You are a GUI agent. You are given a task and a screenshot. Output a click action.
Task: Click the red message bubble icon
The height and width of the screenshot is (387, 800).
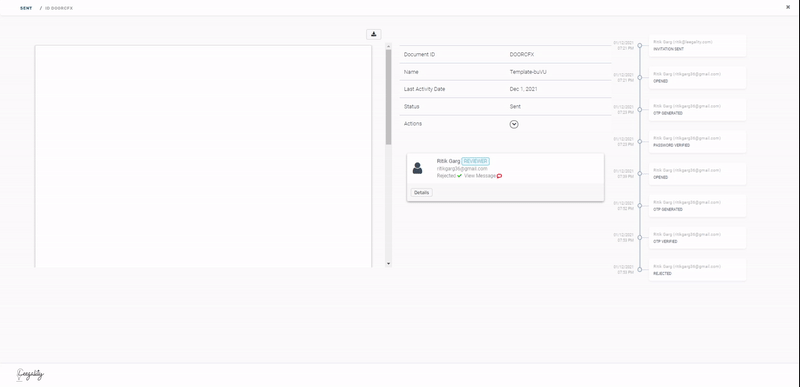click(499, 176)
